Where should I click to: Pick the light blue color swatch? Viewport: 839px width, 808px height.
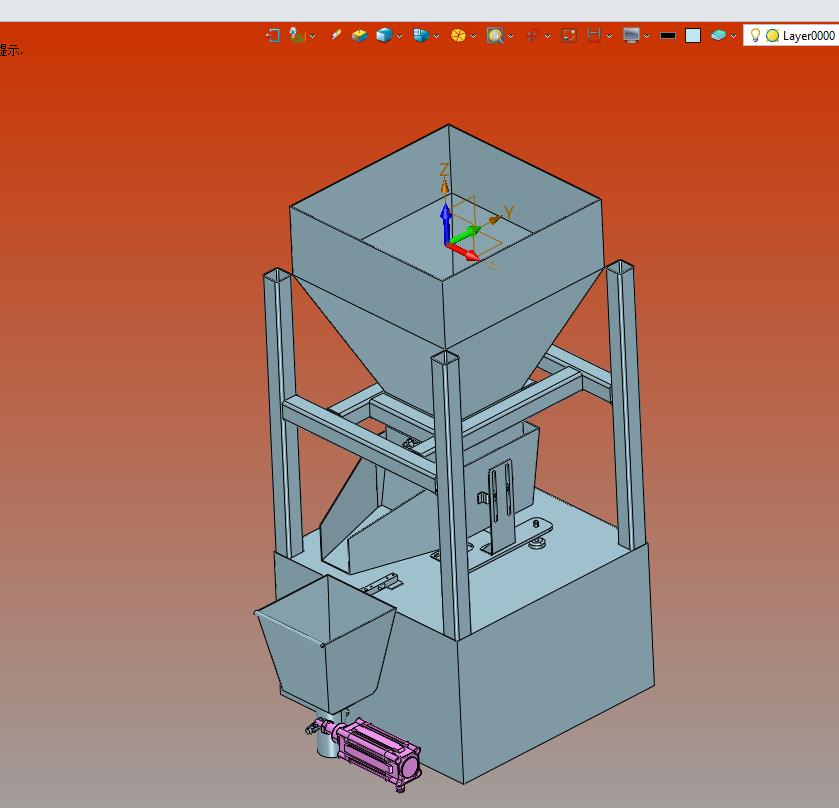click(x=693, y=36)
